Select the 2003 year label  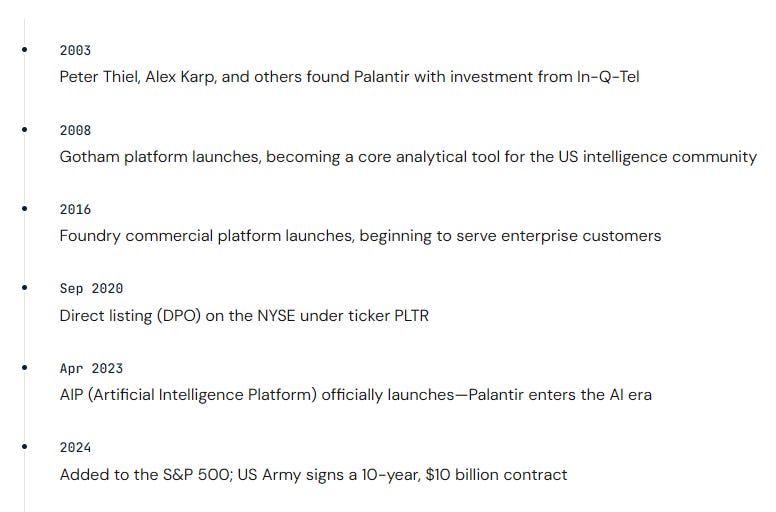(75, 50)
